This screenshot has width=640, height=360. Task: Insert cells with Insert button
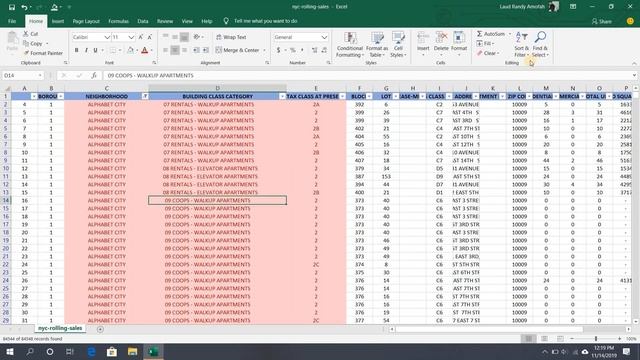point(423,44)
